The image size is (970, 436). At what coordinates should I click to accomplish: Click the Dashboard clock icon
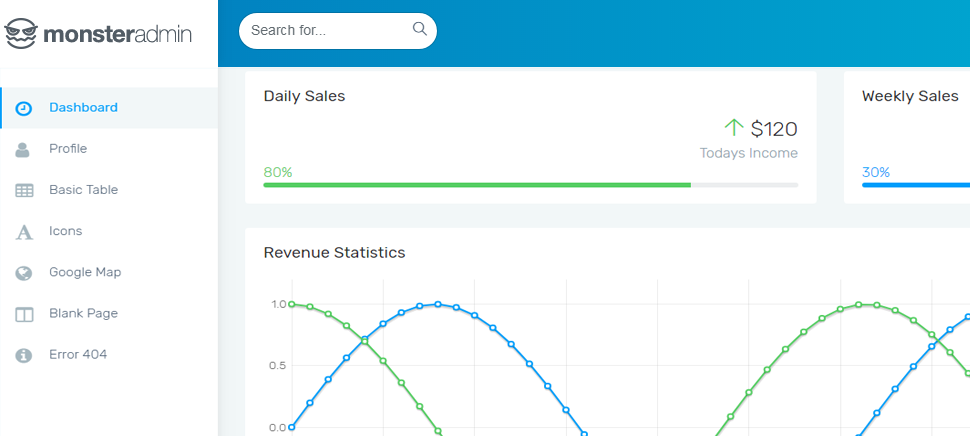24,108
